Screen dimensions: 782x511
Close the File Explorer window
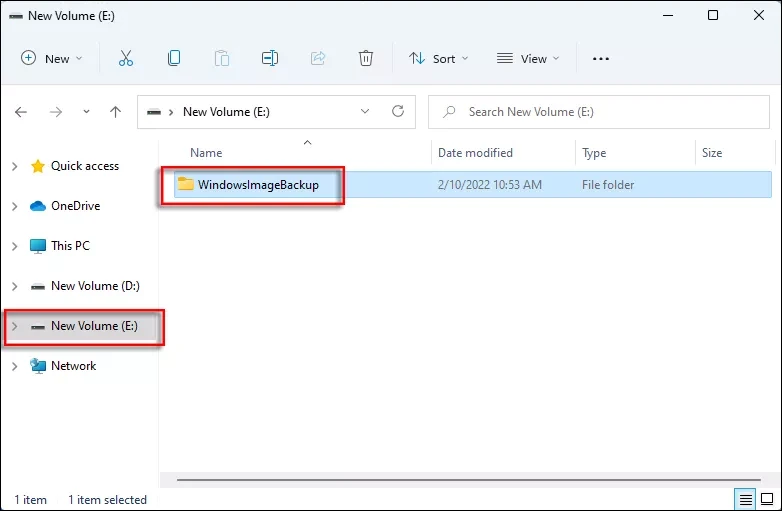pyautogui.click(x=759, y=15)
